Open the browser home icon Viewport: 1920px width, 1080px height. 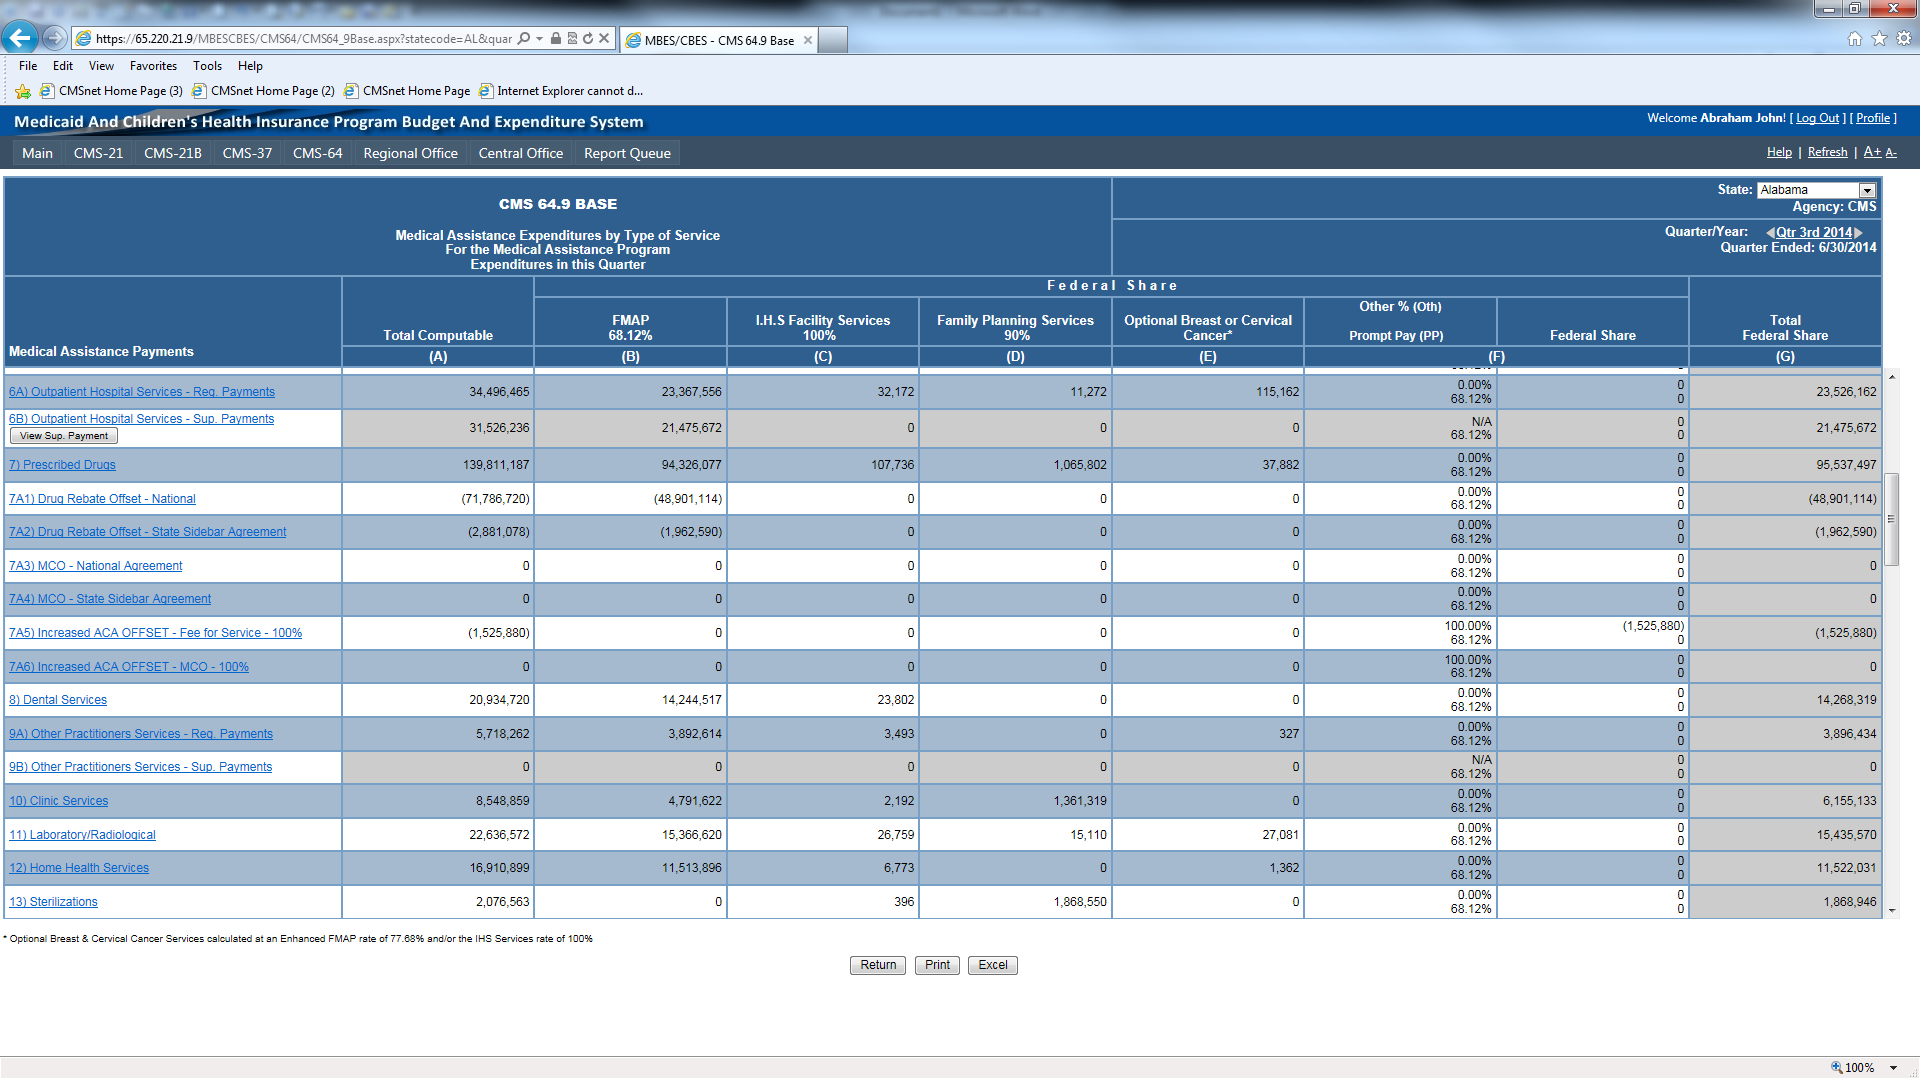click(x=1854, y=39)
